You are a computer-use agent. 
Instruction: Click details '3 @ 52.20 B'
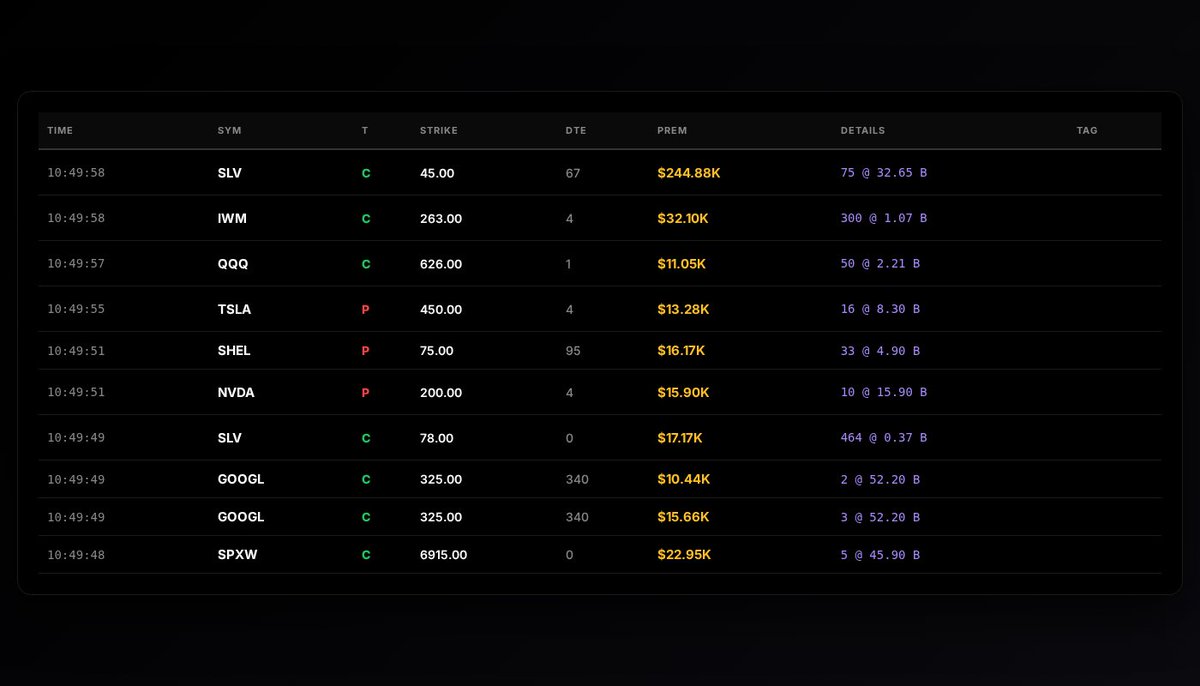[x=880, y=517]
